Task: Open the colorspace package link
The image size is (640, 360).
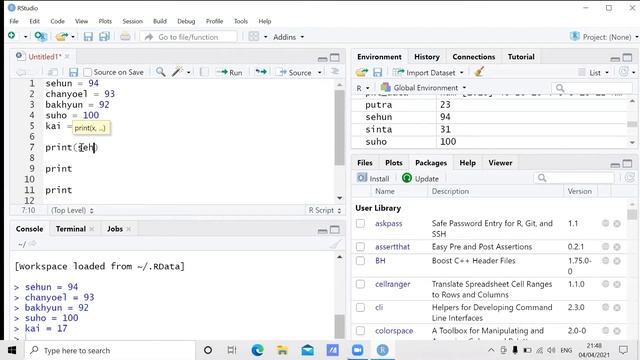Action: 394,331
